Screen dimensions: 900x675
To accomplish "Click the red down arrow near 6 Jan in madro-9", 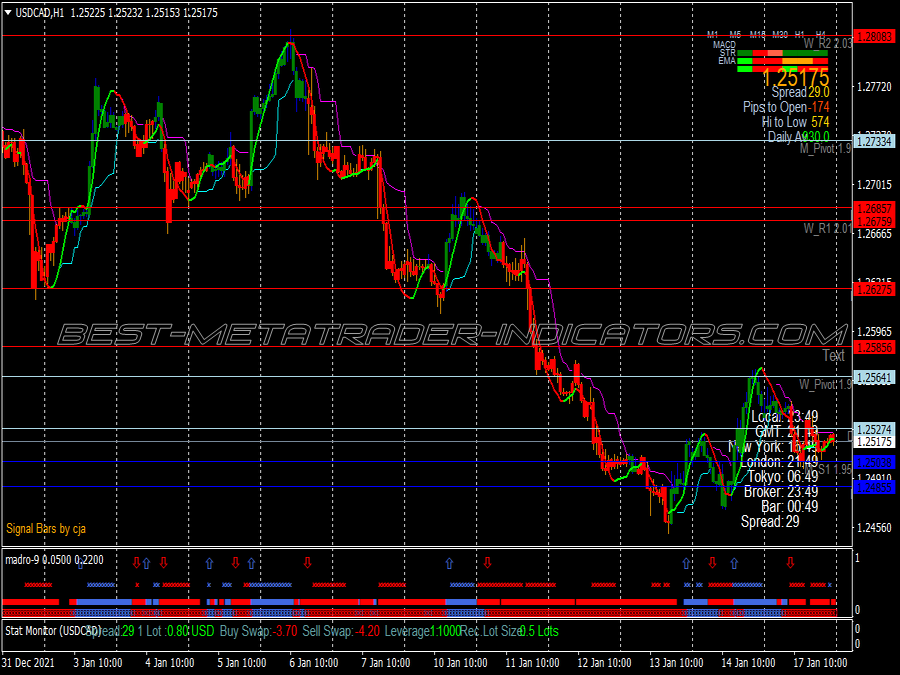I will [308, 562].
